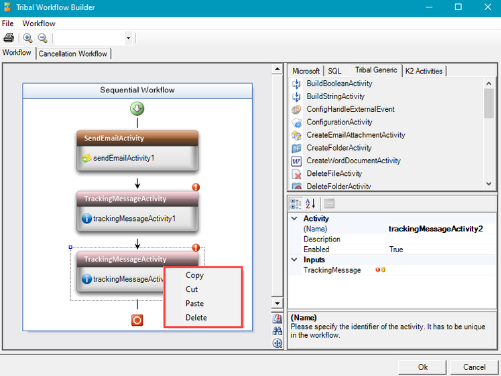The height and width of the screenshot is (376, 501).
Task: Click the print icon in toolbar
Action: pyautogui.click(x=9, y=38)
